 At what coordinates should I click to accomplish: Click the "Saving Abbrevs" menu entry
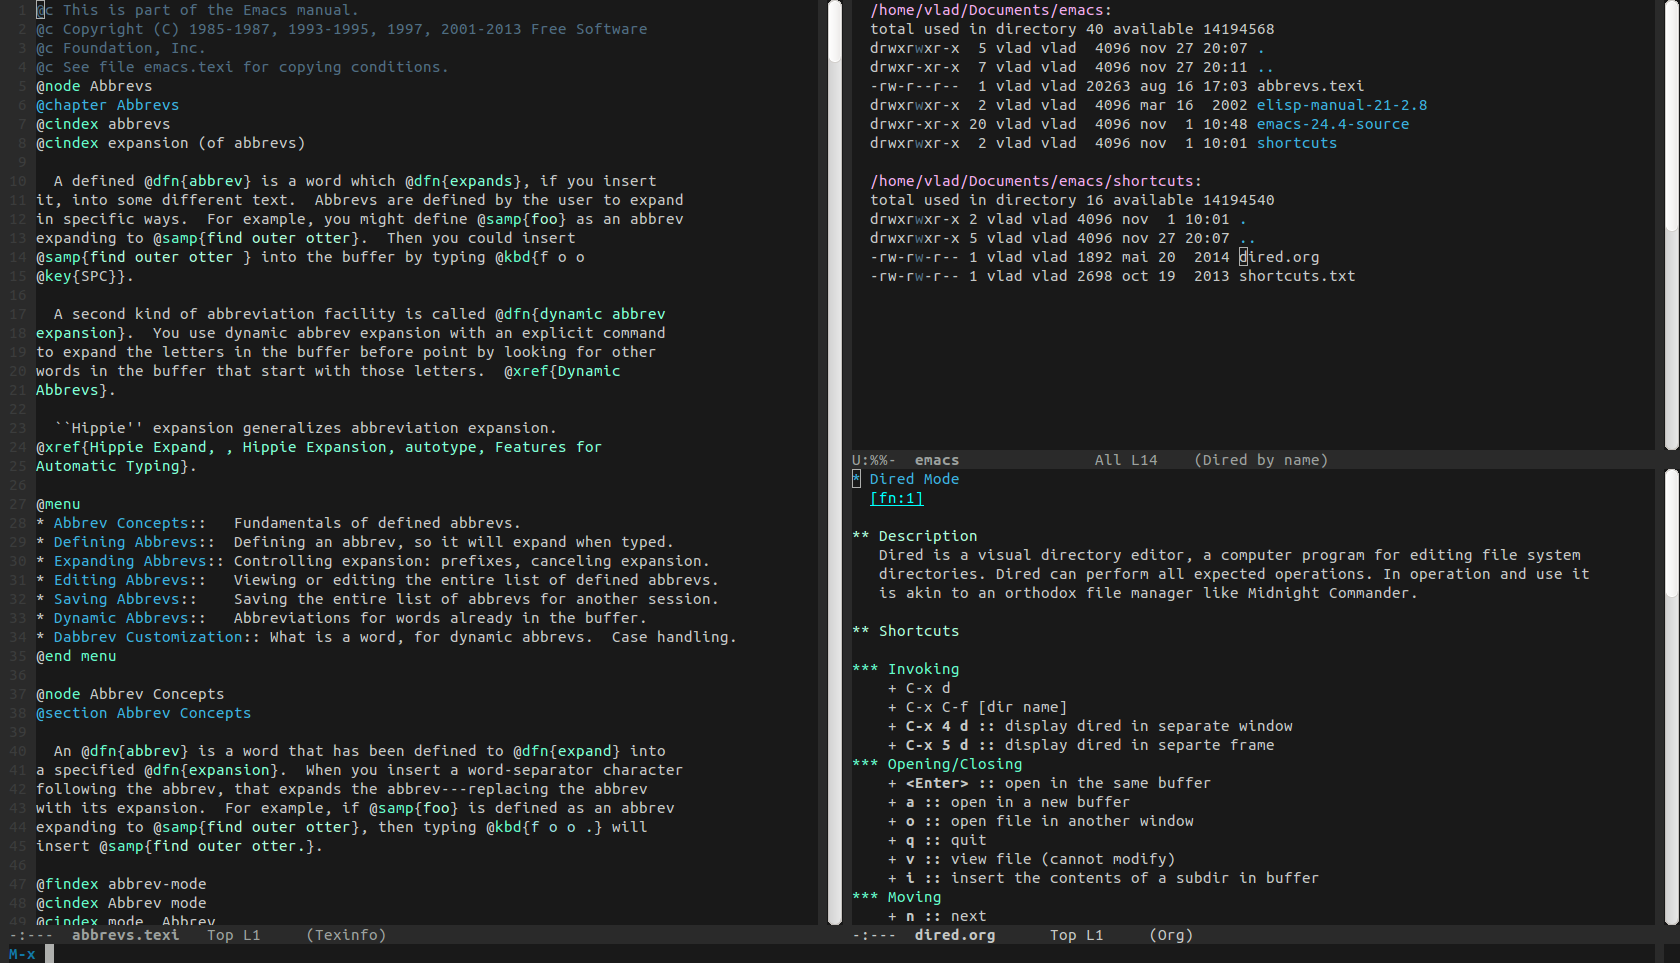click(117, 599)
